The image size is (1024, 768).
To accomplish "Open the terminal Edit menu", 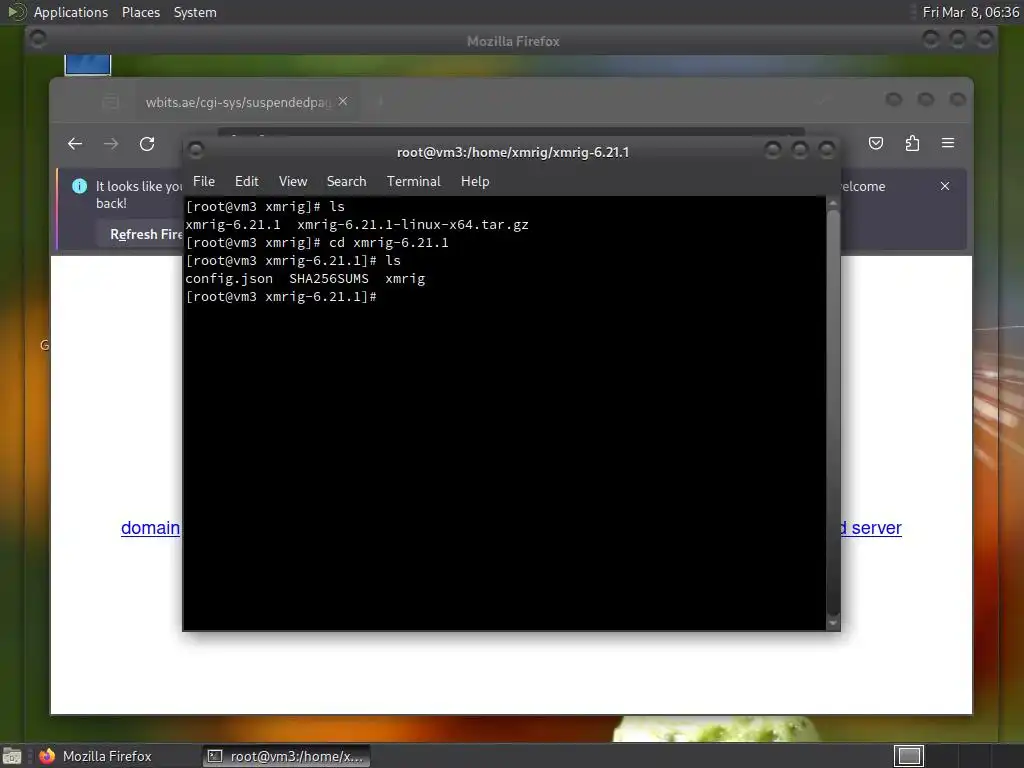I will pyautogui.click(x=246, y=182).
